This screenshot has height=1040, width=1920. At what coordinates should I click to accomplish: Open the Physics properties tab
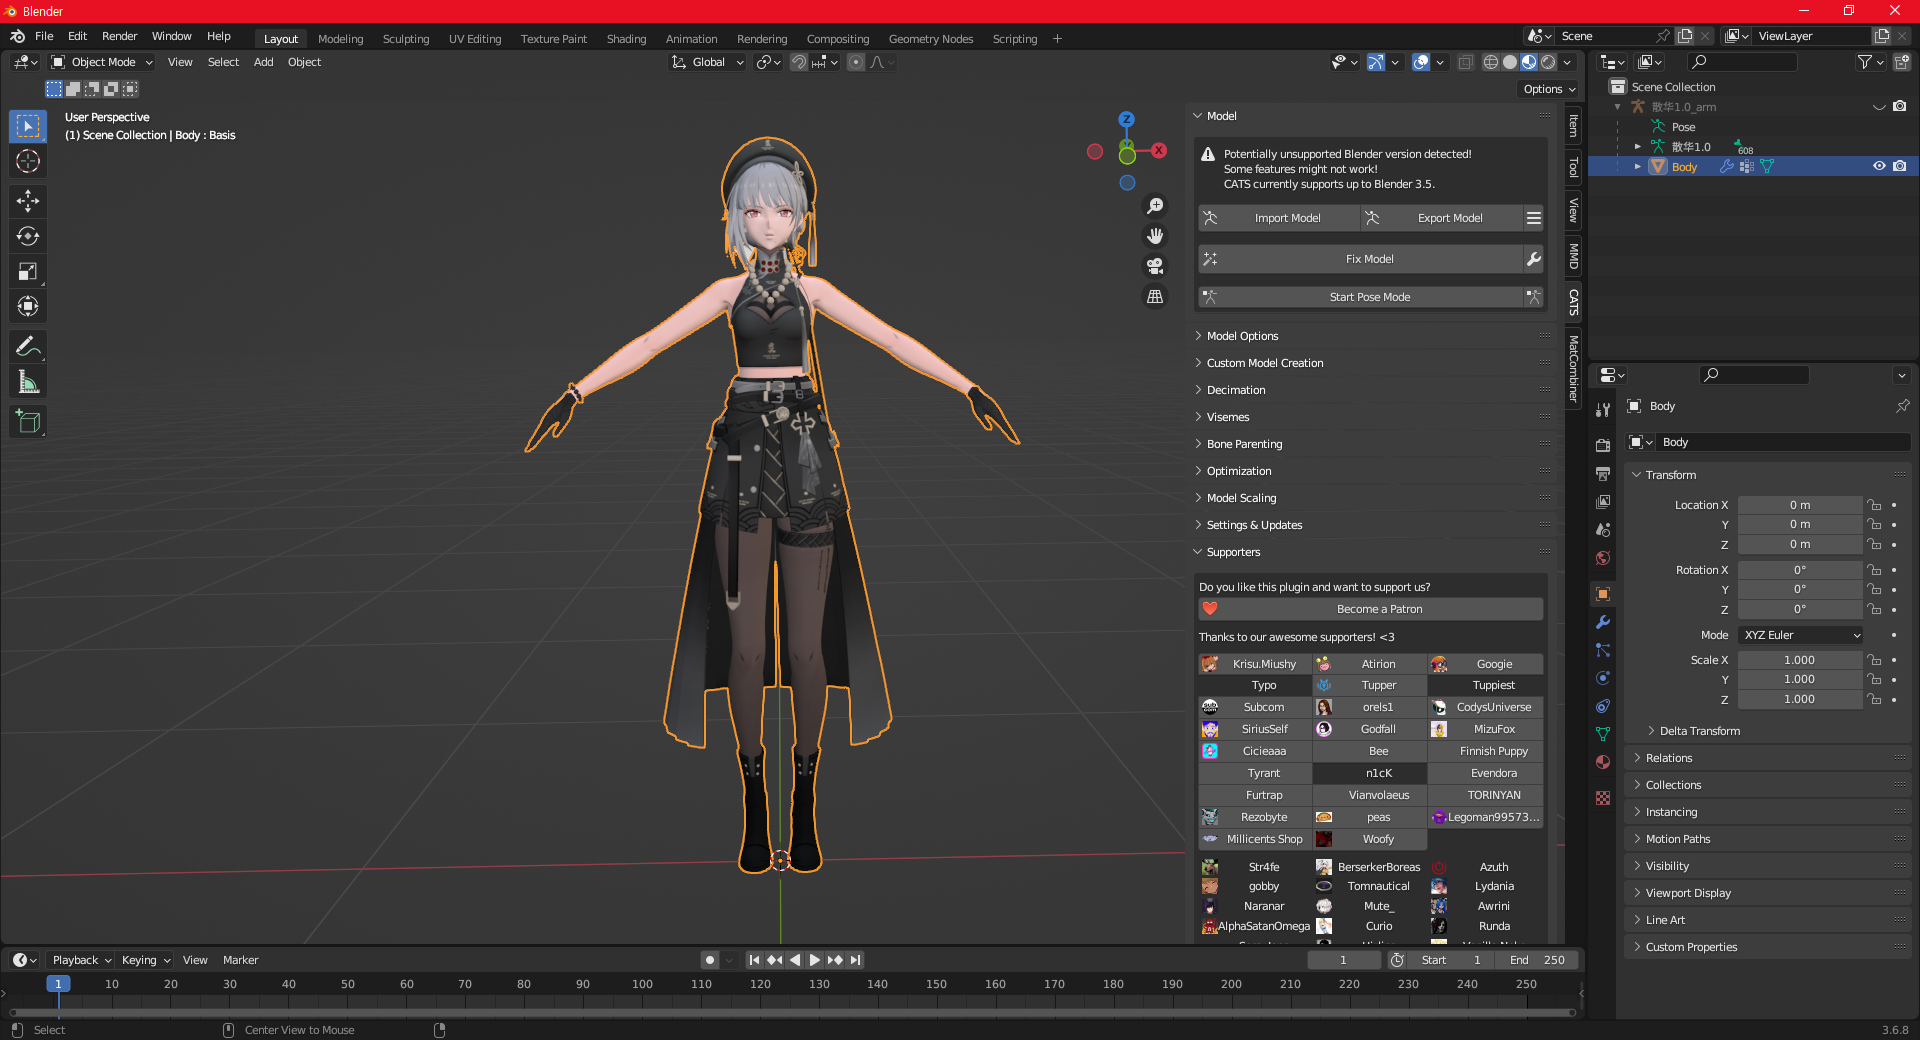(x=1603, y=678)
